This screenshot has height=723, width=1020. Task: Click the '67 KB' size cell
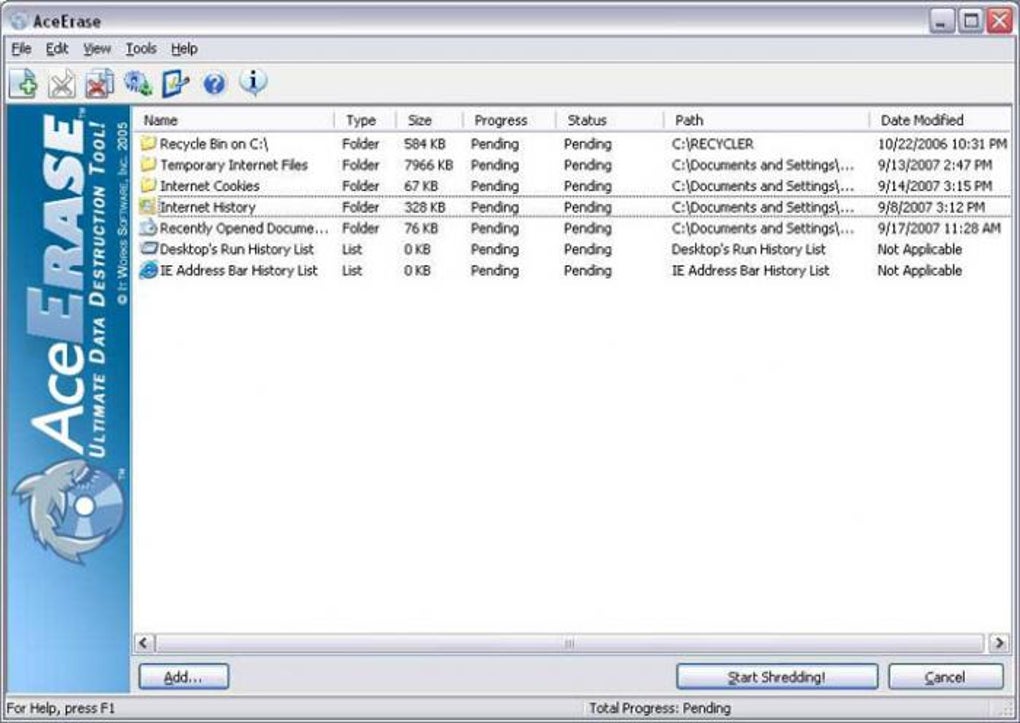(x=420, y=186)
